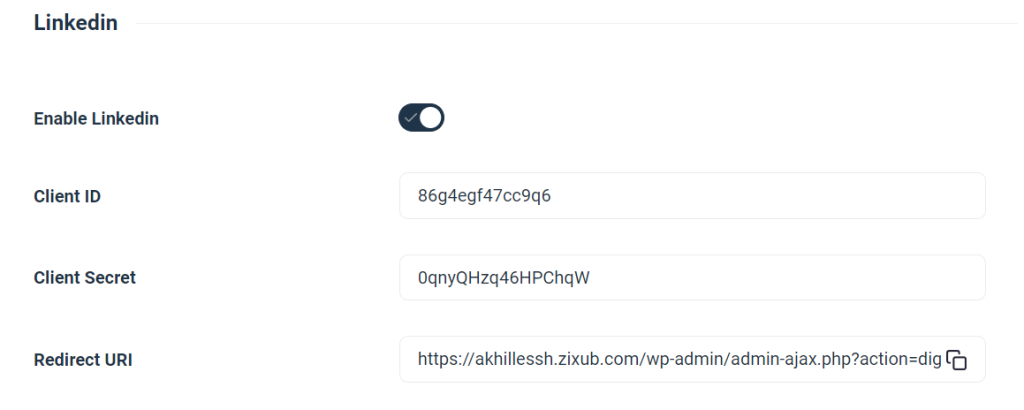
Task: Click the Enable Linkedin label
Action: (96, 119)
